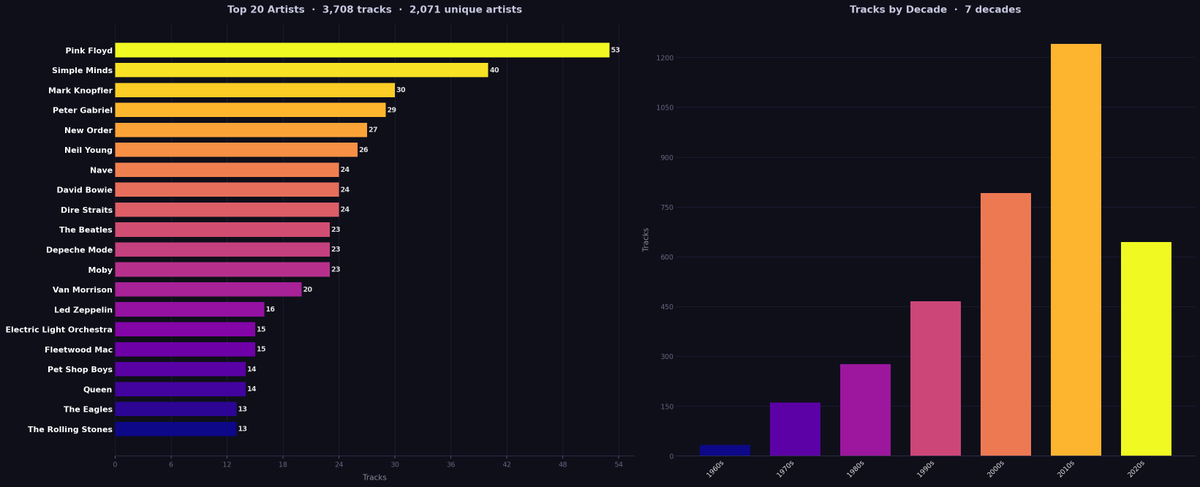Click the Fleetwood Mac bar

[185, 349]
